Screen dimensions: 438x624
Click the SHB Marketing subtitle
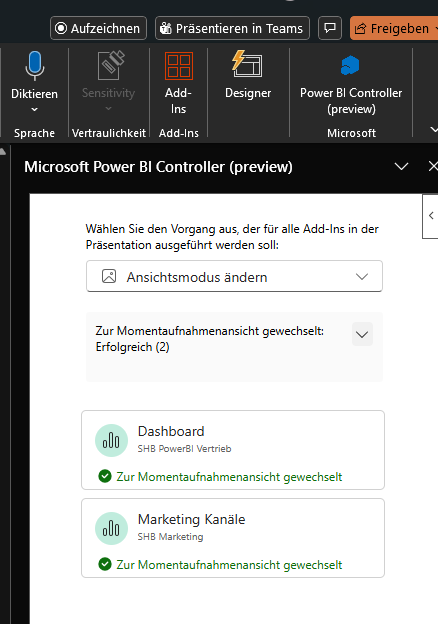pyautogui.click(x=170, y=537)
